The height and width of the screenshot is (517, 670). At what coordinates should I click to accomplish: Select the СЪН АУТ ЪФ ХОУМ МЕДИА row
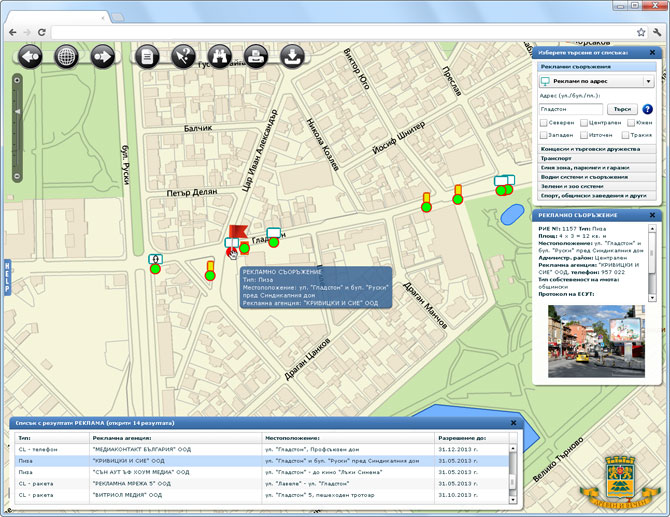(262, 472)
